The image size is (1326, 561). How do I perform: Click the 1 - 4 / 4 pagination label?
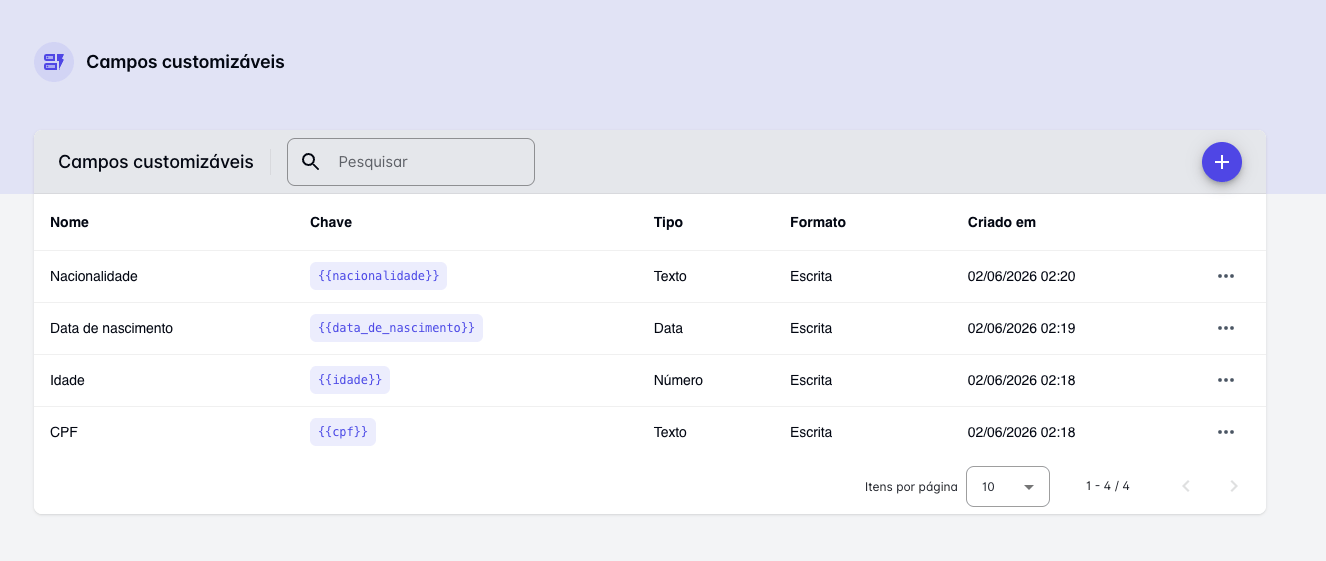coord(1108,486)
